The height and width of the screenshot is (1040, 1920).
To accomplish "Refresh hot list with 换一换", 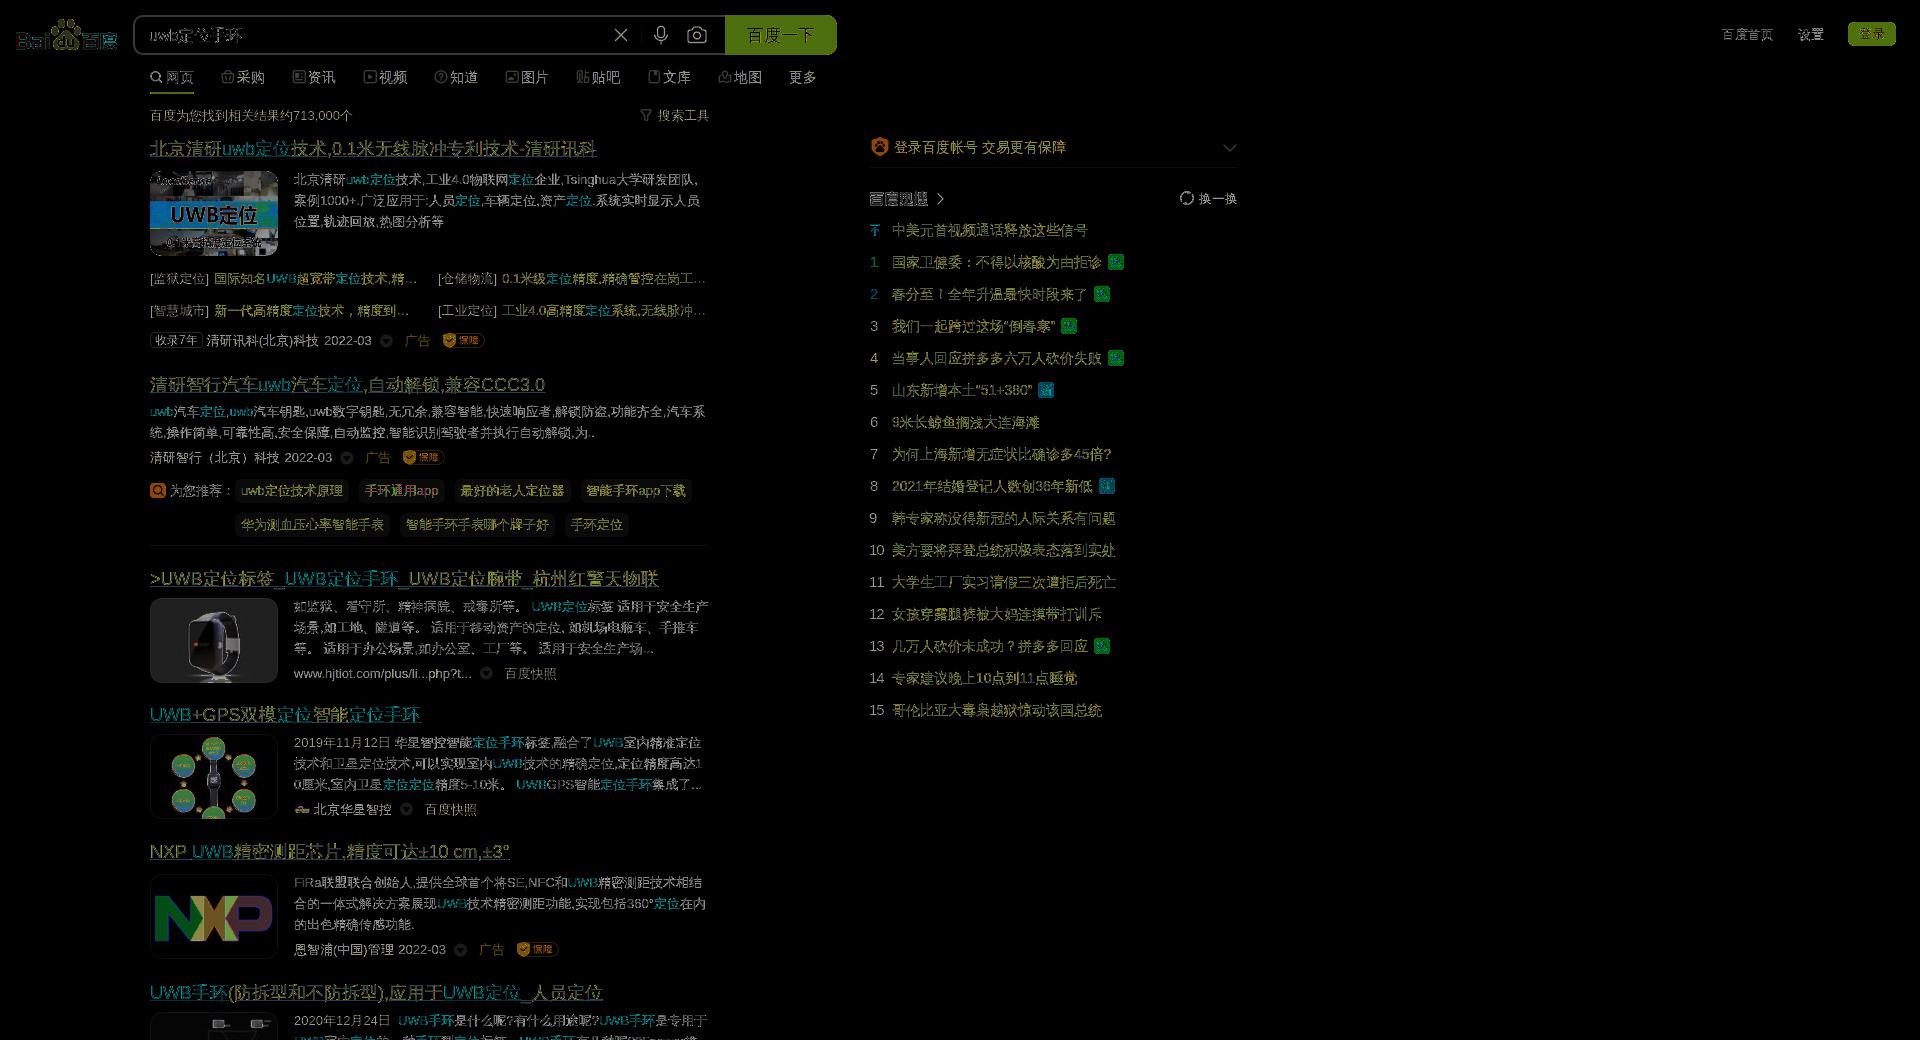I will tap(1208, 199).
